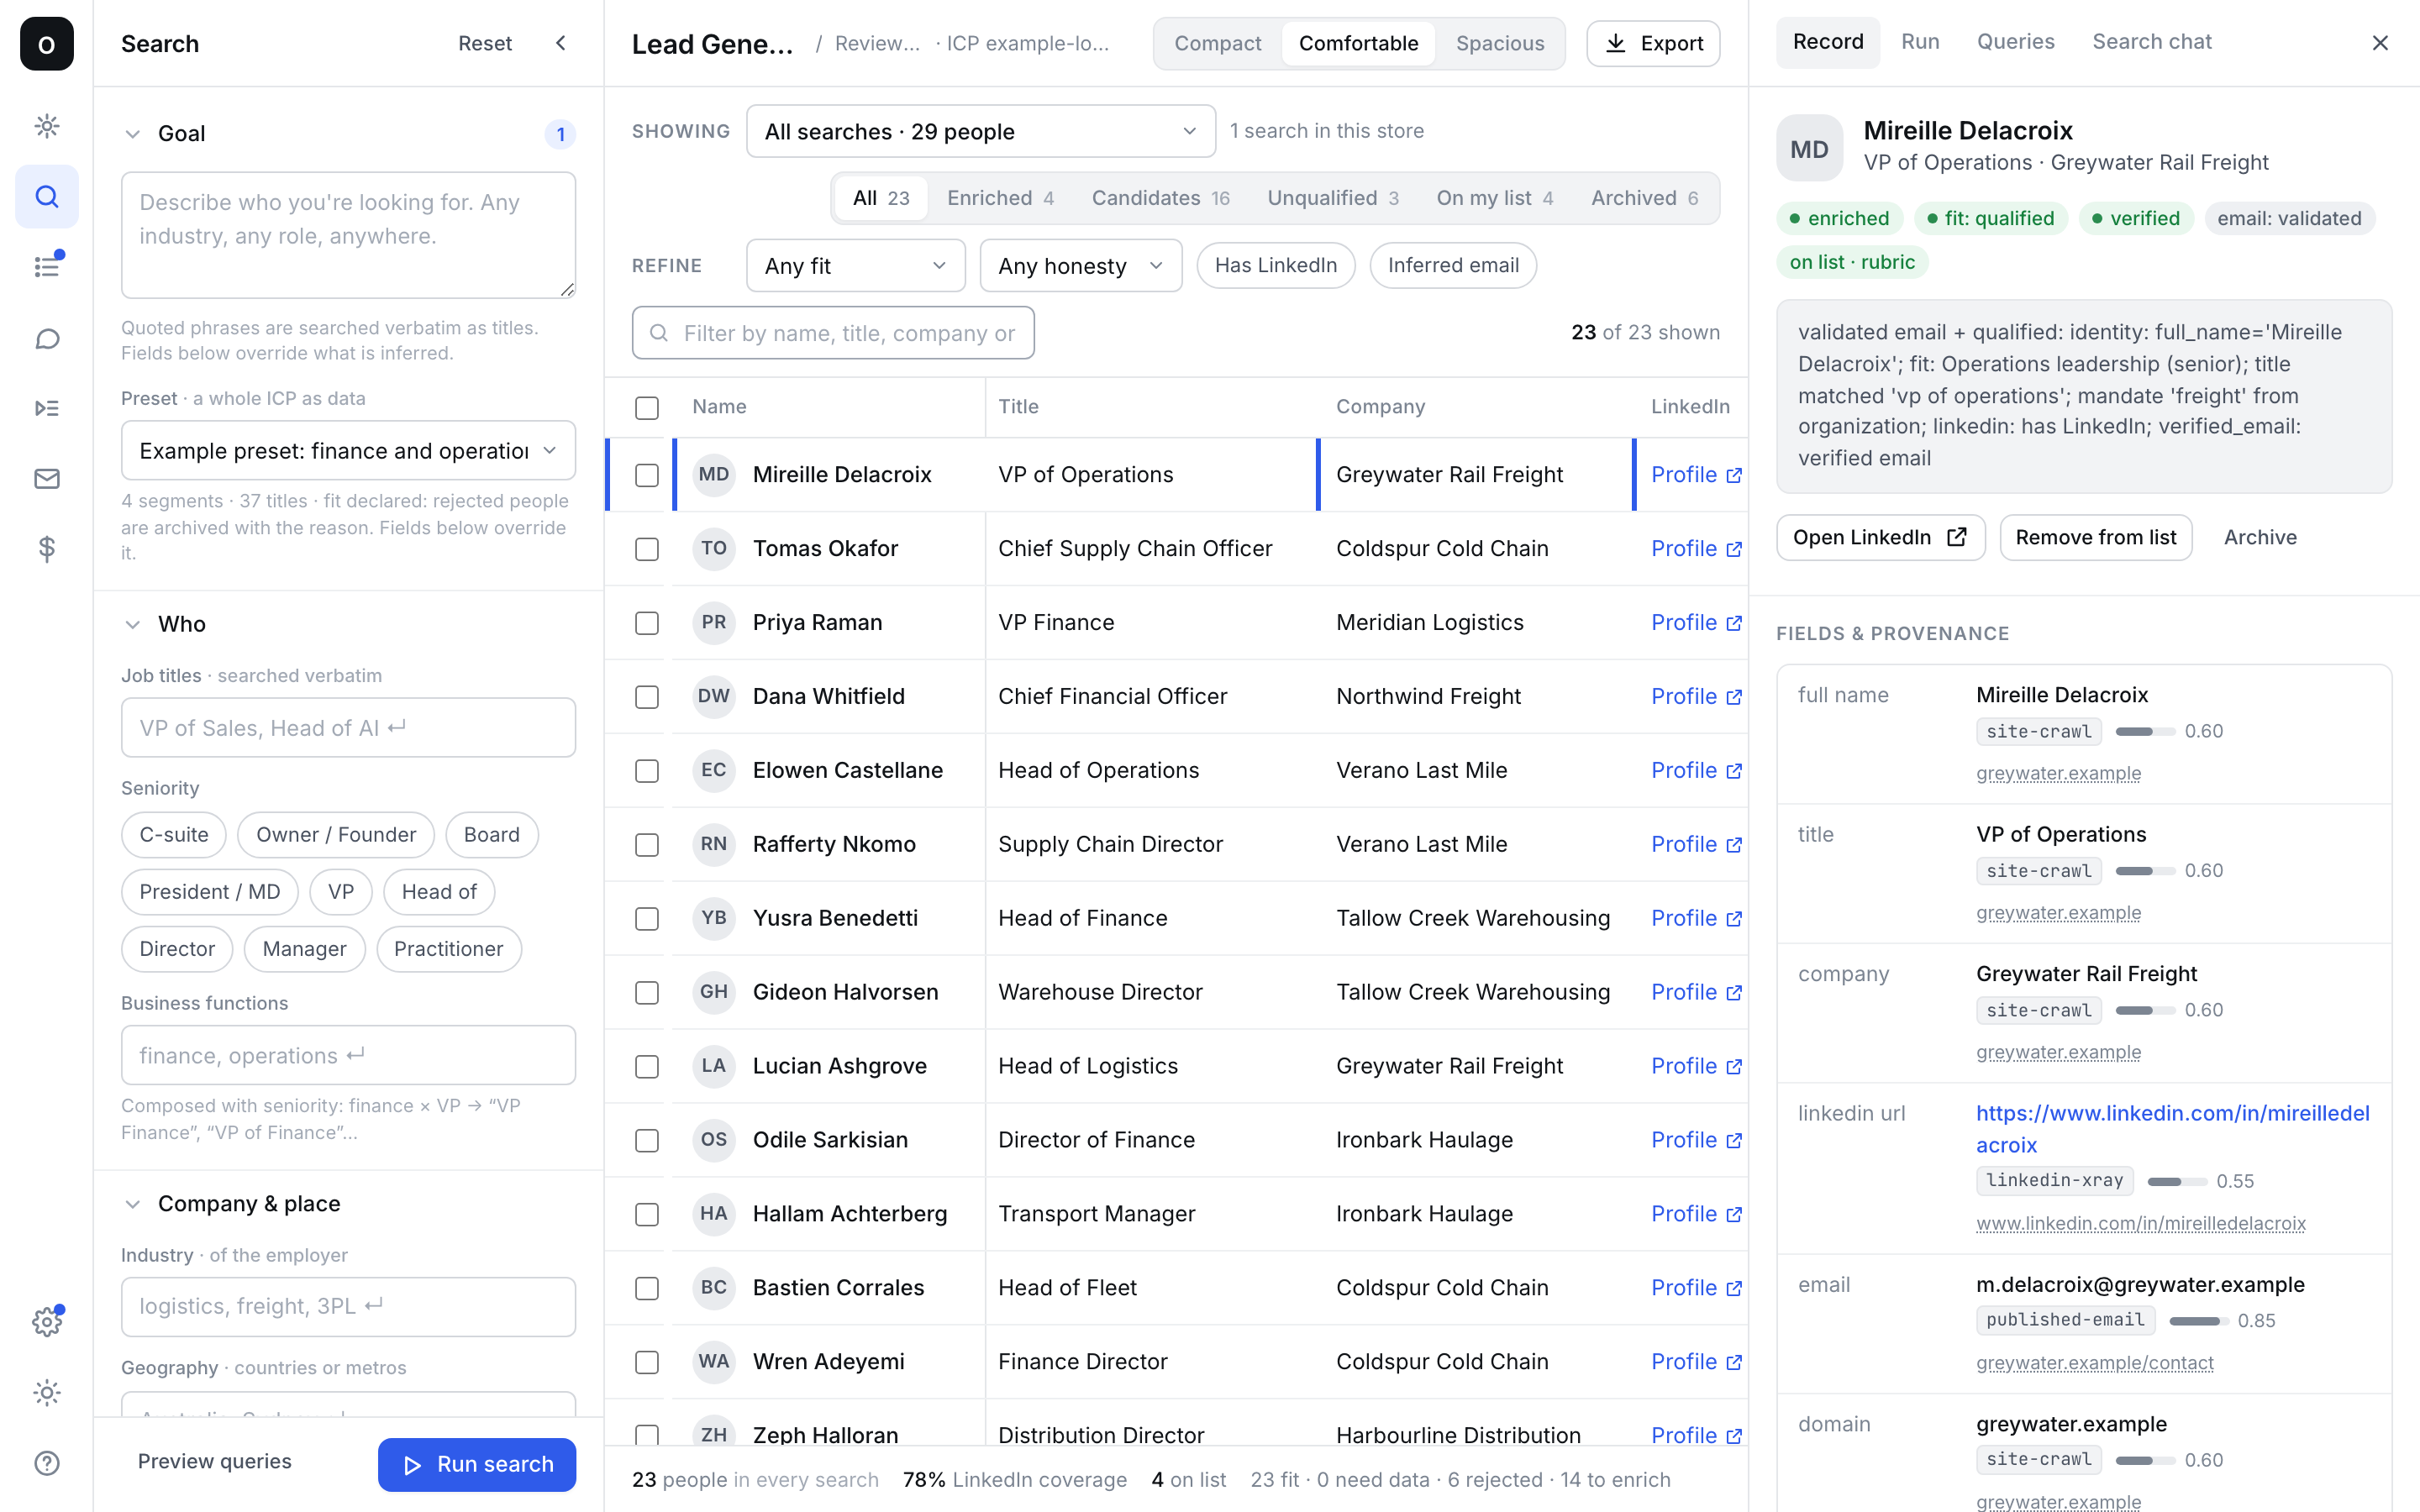Check the Dana Whitfield row checkbox
The image size is (2420, 1512).
(647, 697)
